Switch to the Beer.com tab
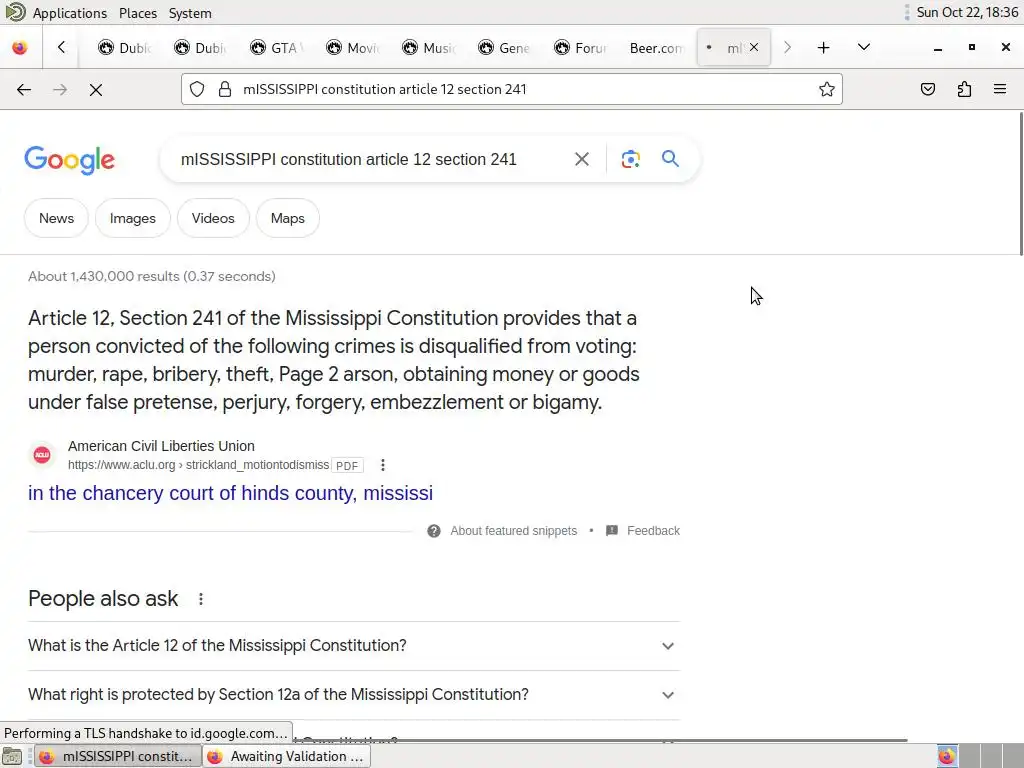Viewport: 1024px width, 768px height. pos(656,48)
